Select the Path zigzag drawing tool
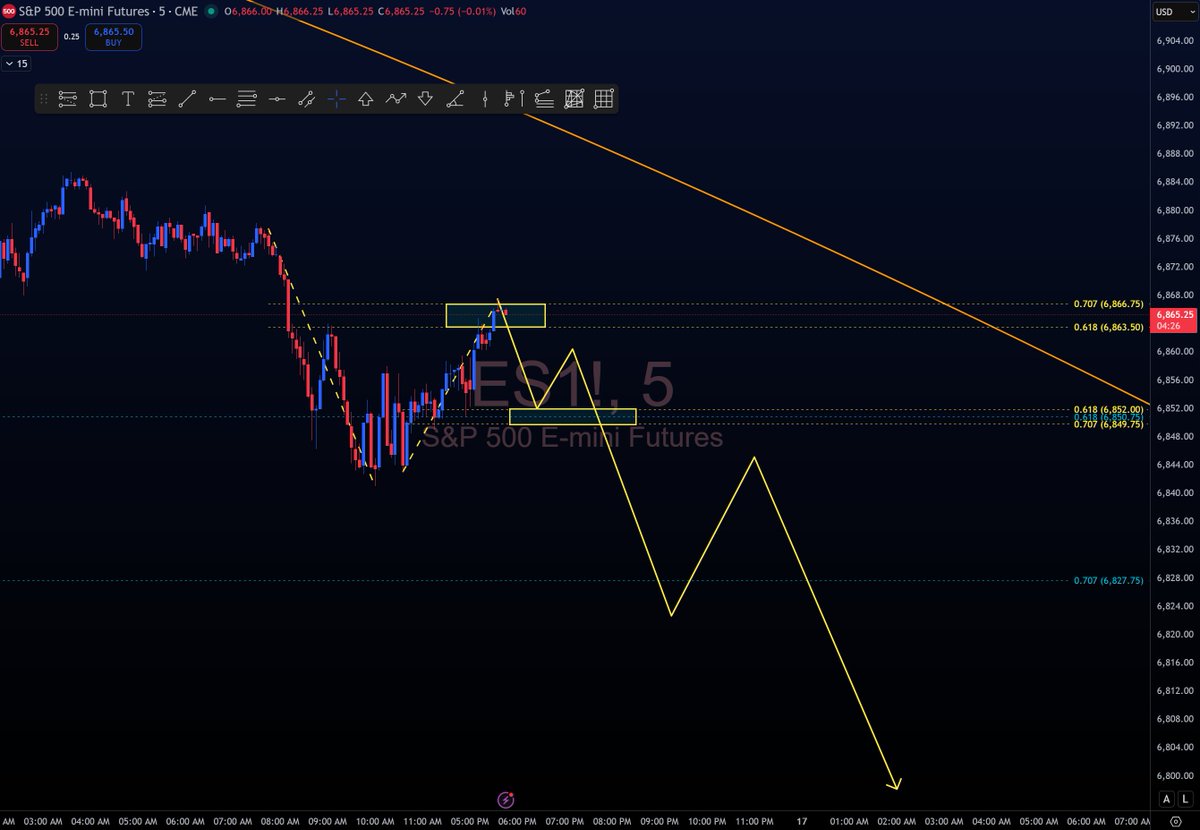Viewport: 1200px width, 830px height. pos(396,98)
